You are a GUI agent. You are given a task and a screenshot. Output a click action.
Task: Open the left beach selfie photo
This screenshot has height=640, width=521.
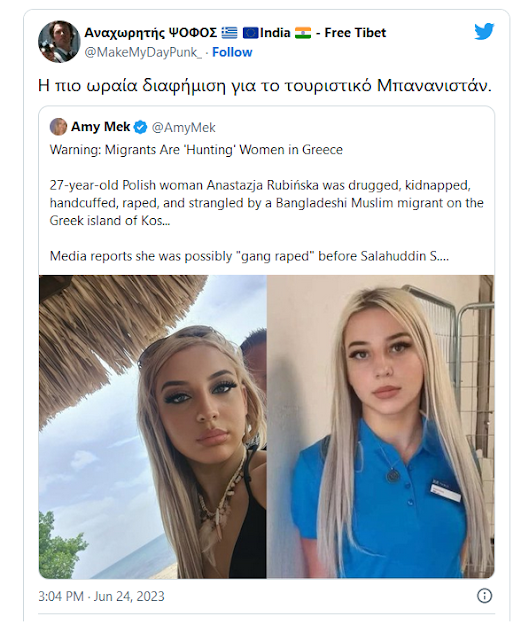[x=153, y=427]
